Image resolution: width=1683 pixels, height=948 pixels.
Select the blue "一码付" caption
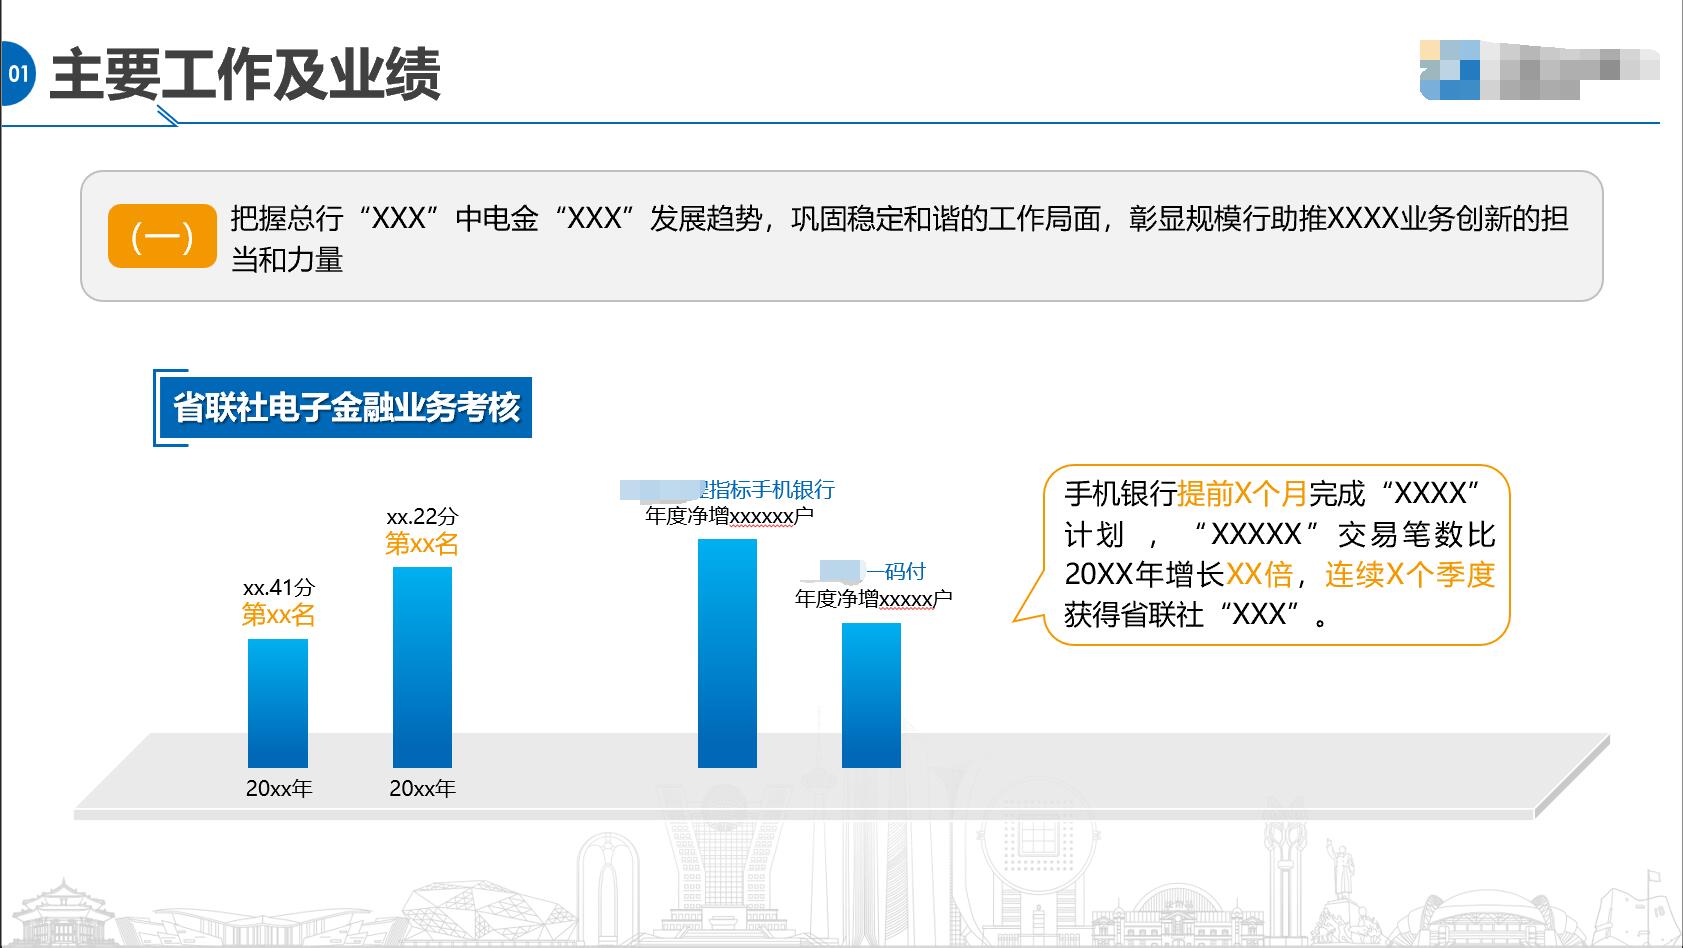(895, 572)
